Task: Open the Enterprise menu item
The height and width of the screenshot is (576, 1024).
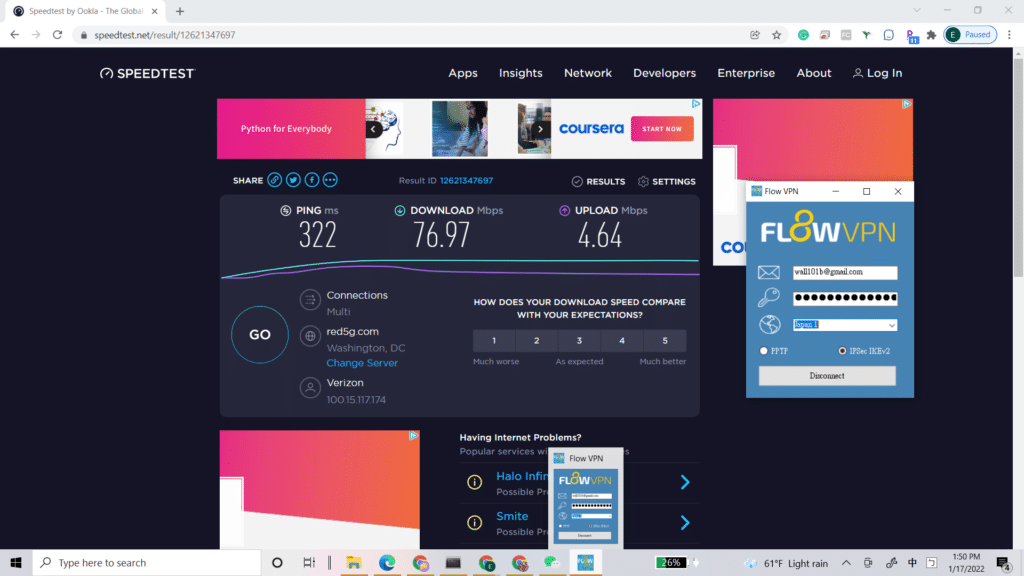Action: (746, 73)
